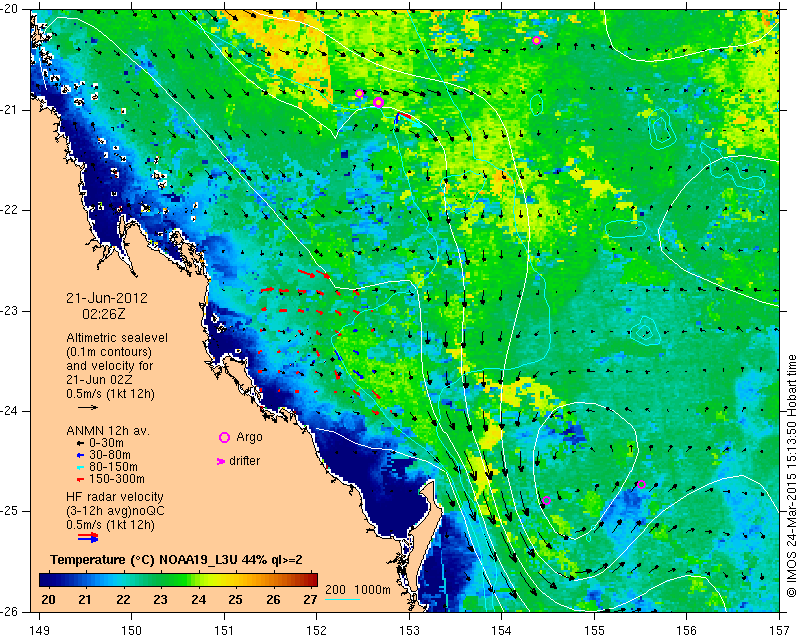Click the 'ANMN 12h av.' heading

click(108, 430)
